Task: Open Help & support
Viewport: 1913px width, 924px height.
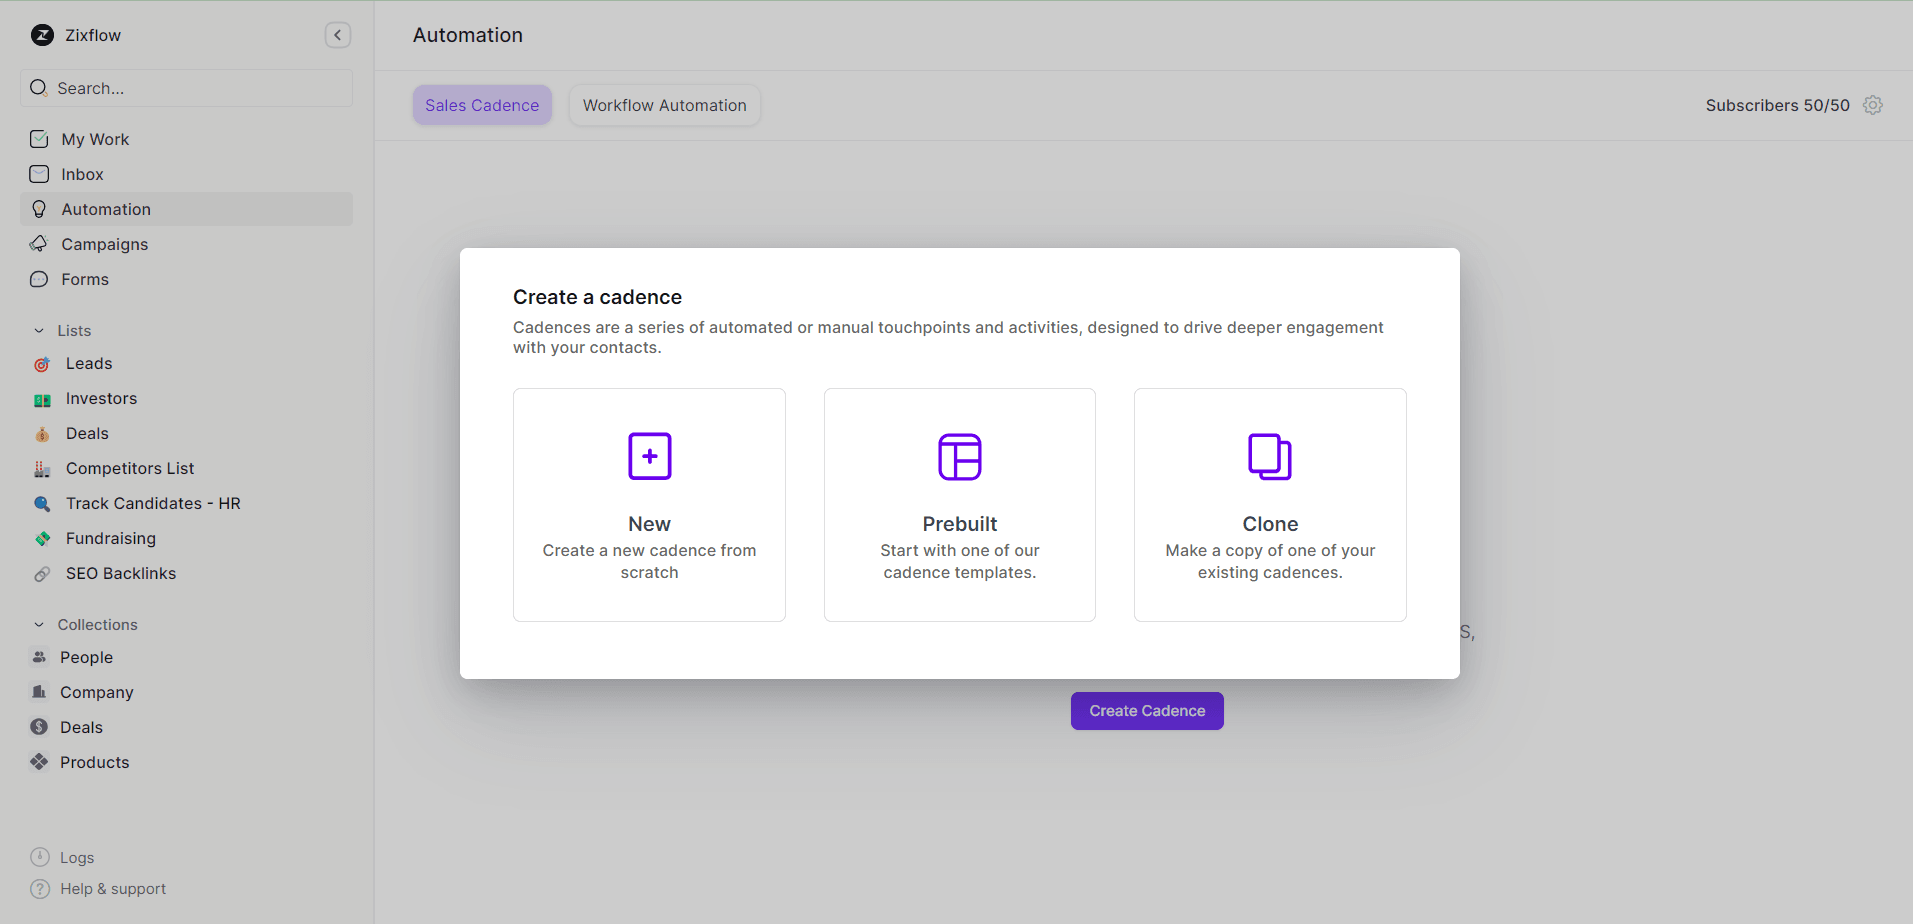Action: click(x=40, y=888)
